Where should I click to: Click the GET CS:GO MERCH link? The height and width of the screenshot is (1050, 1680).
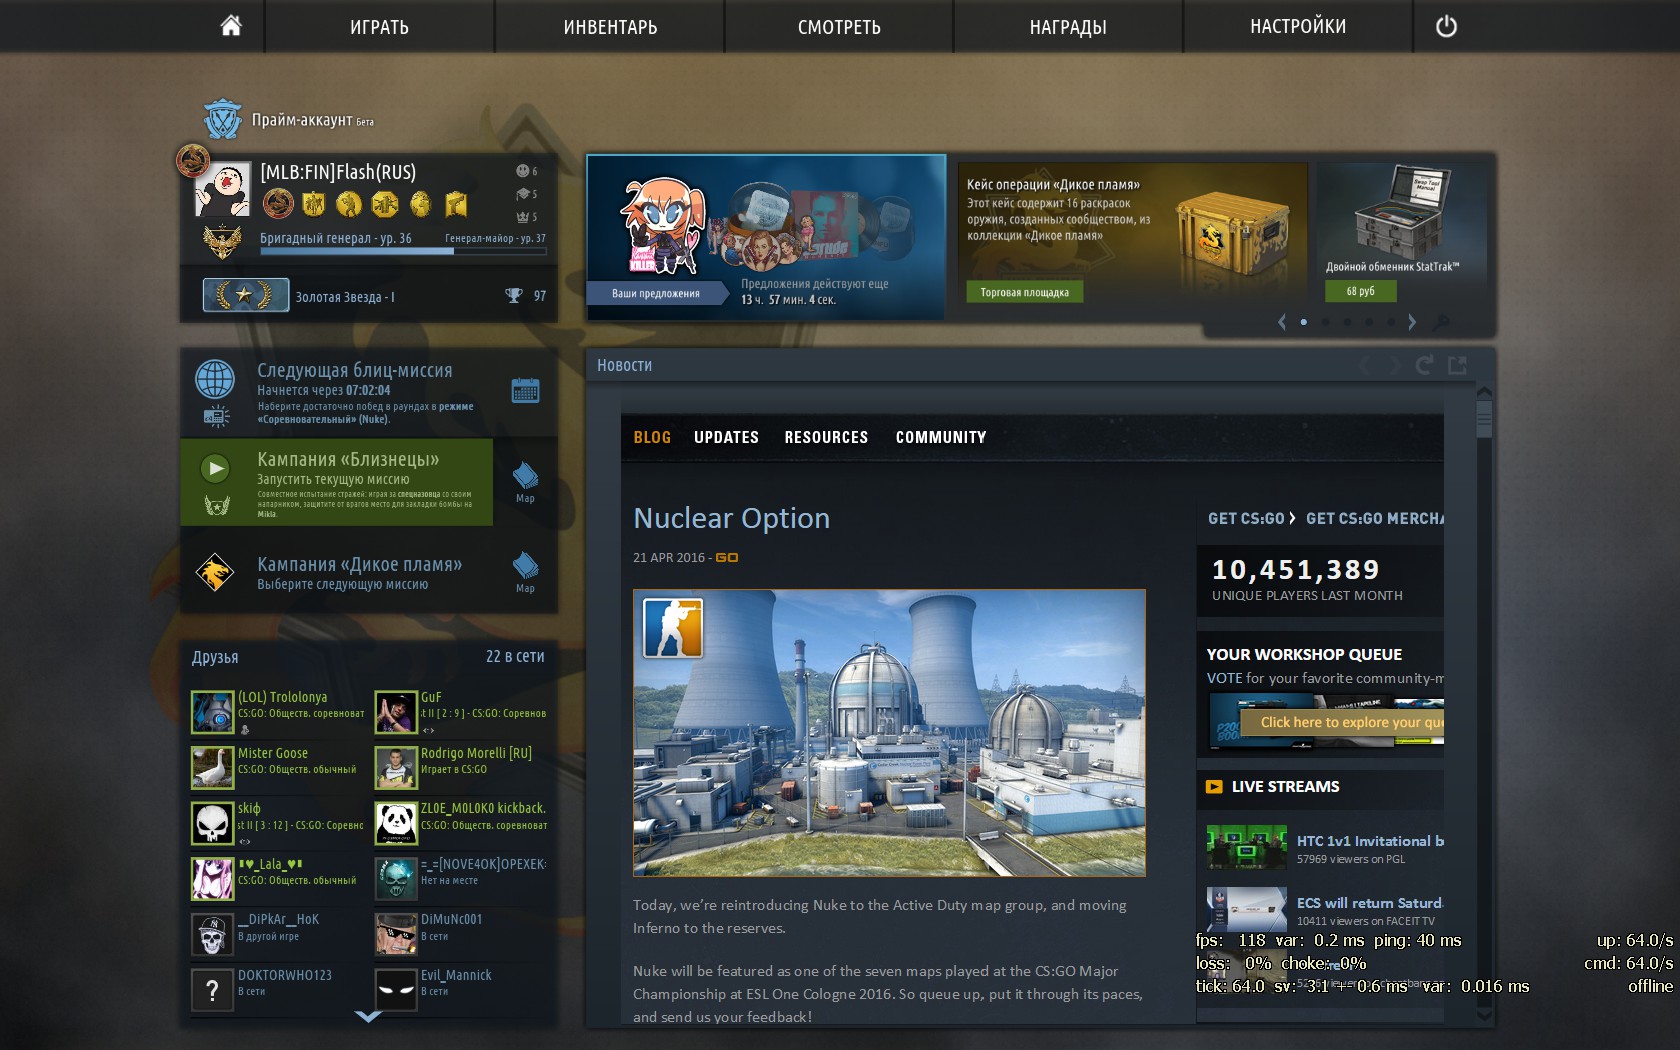click(1375, 518)
